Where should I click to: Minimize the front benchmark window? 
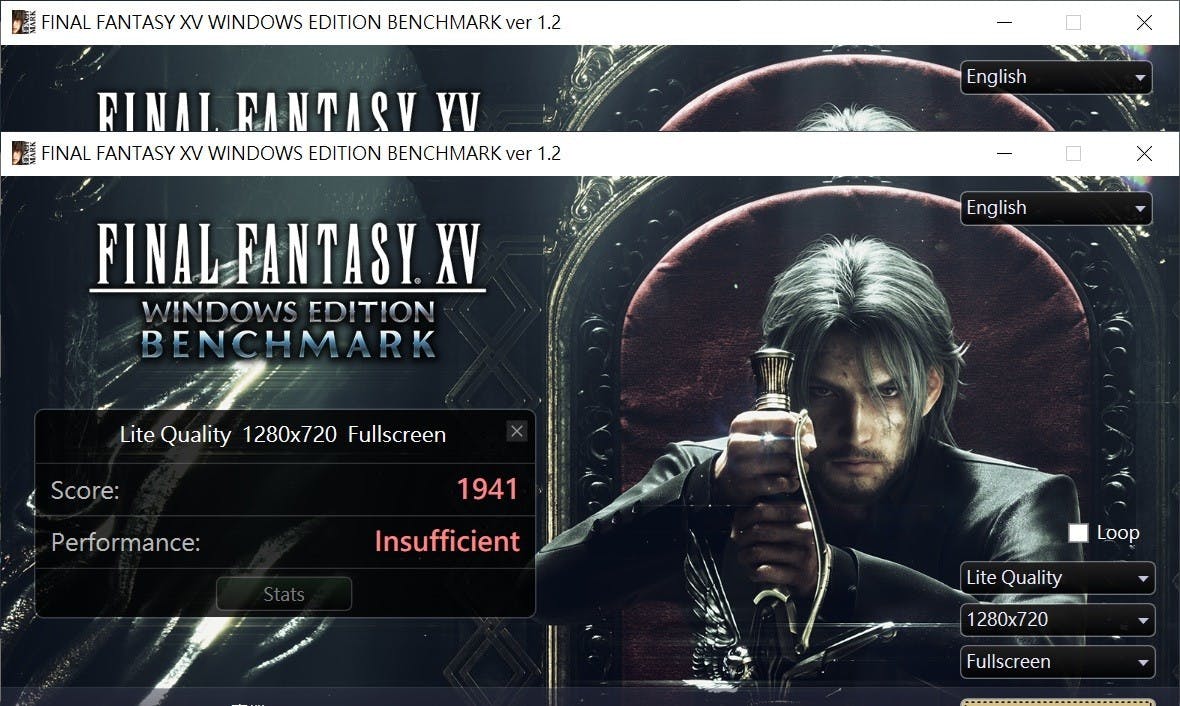[x=1004, y=154]
